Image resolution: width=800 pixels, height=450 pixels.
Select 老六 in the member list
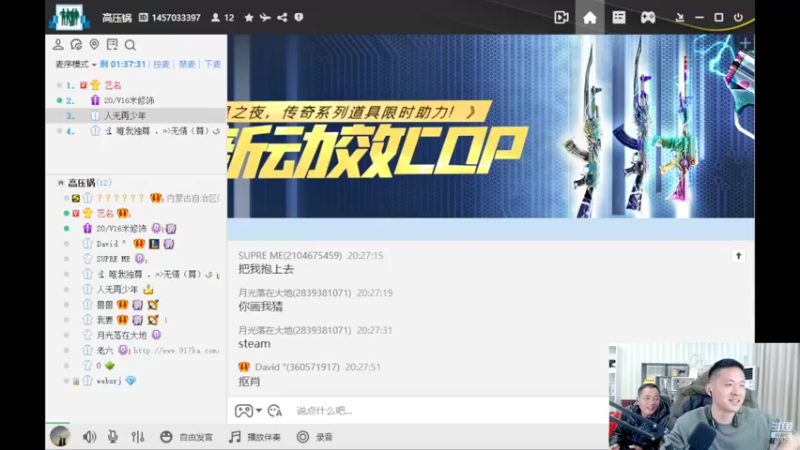tap(136, 351)
